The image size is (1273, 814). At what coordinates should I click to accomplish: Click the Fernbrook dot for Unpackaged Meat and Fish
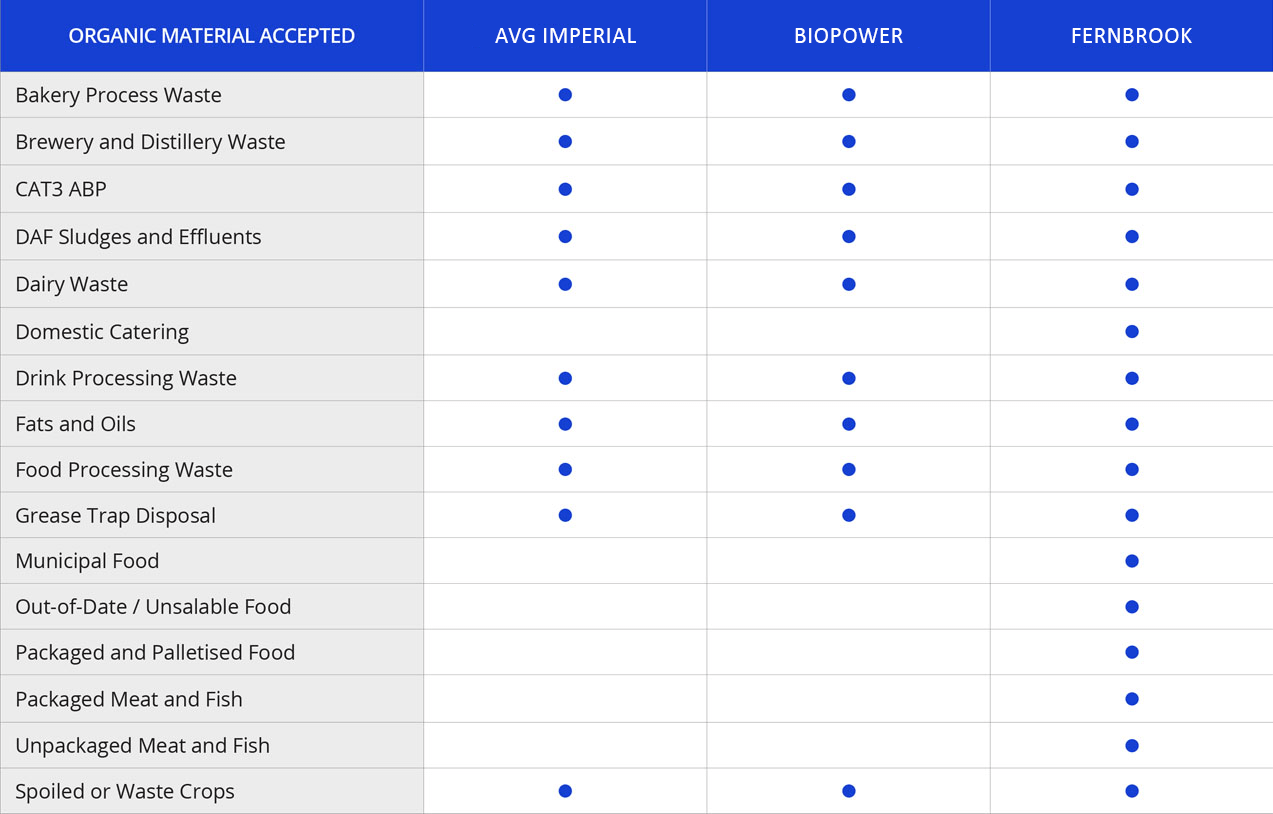coord(1132,745)
